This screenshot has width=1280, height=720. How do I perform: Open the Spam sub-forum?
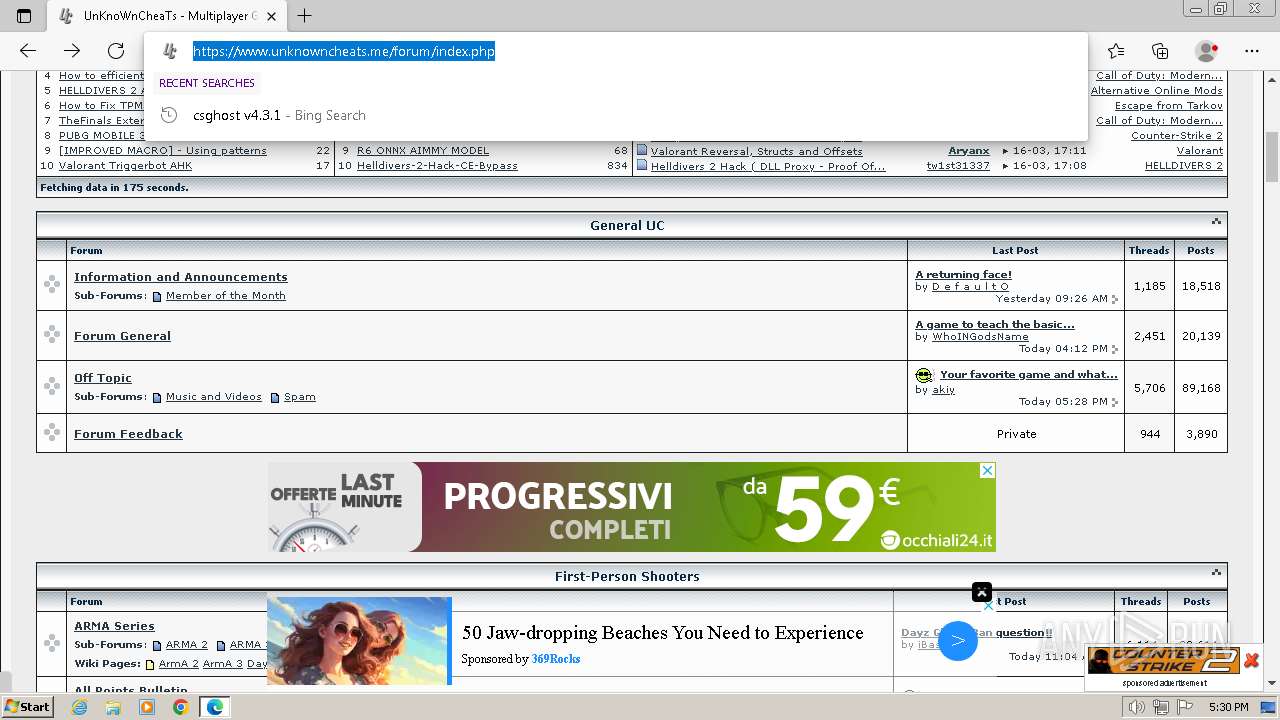click(300, 397)
